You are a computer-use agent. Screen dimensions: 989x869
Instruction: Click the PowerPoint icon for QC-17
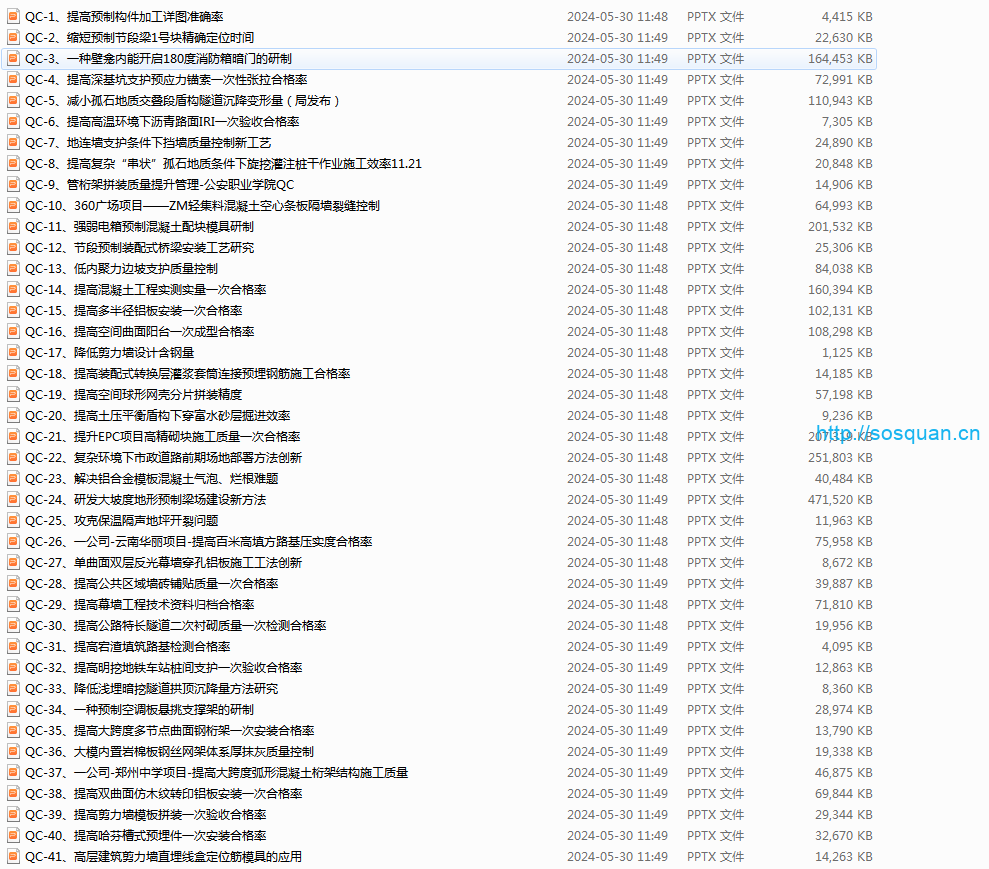point(12,352)
